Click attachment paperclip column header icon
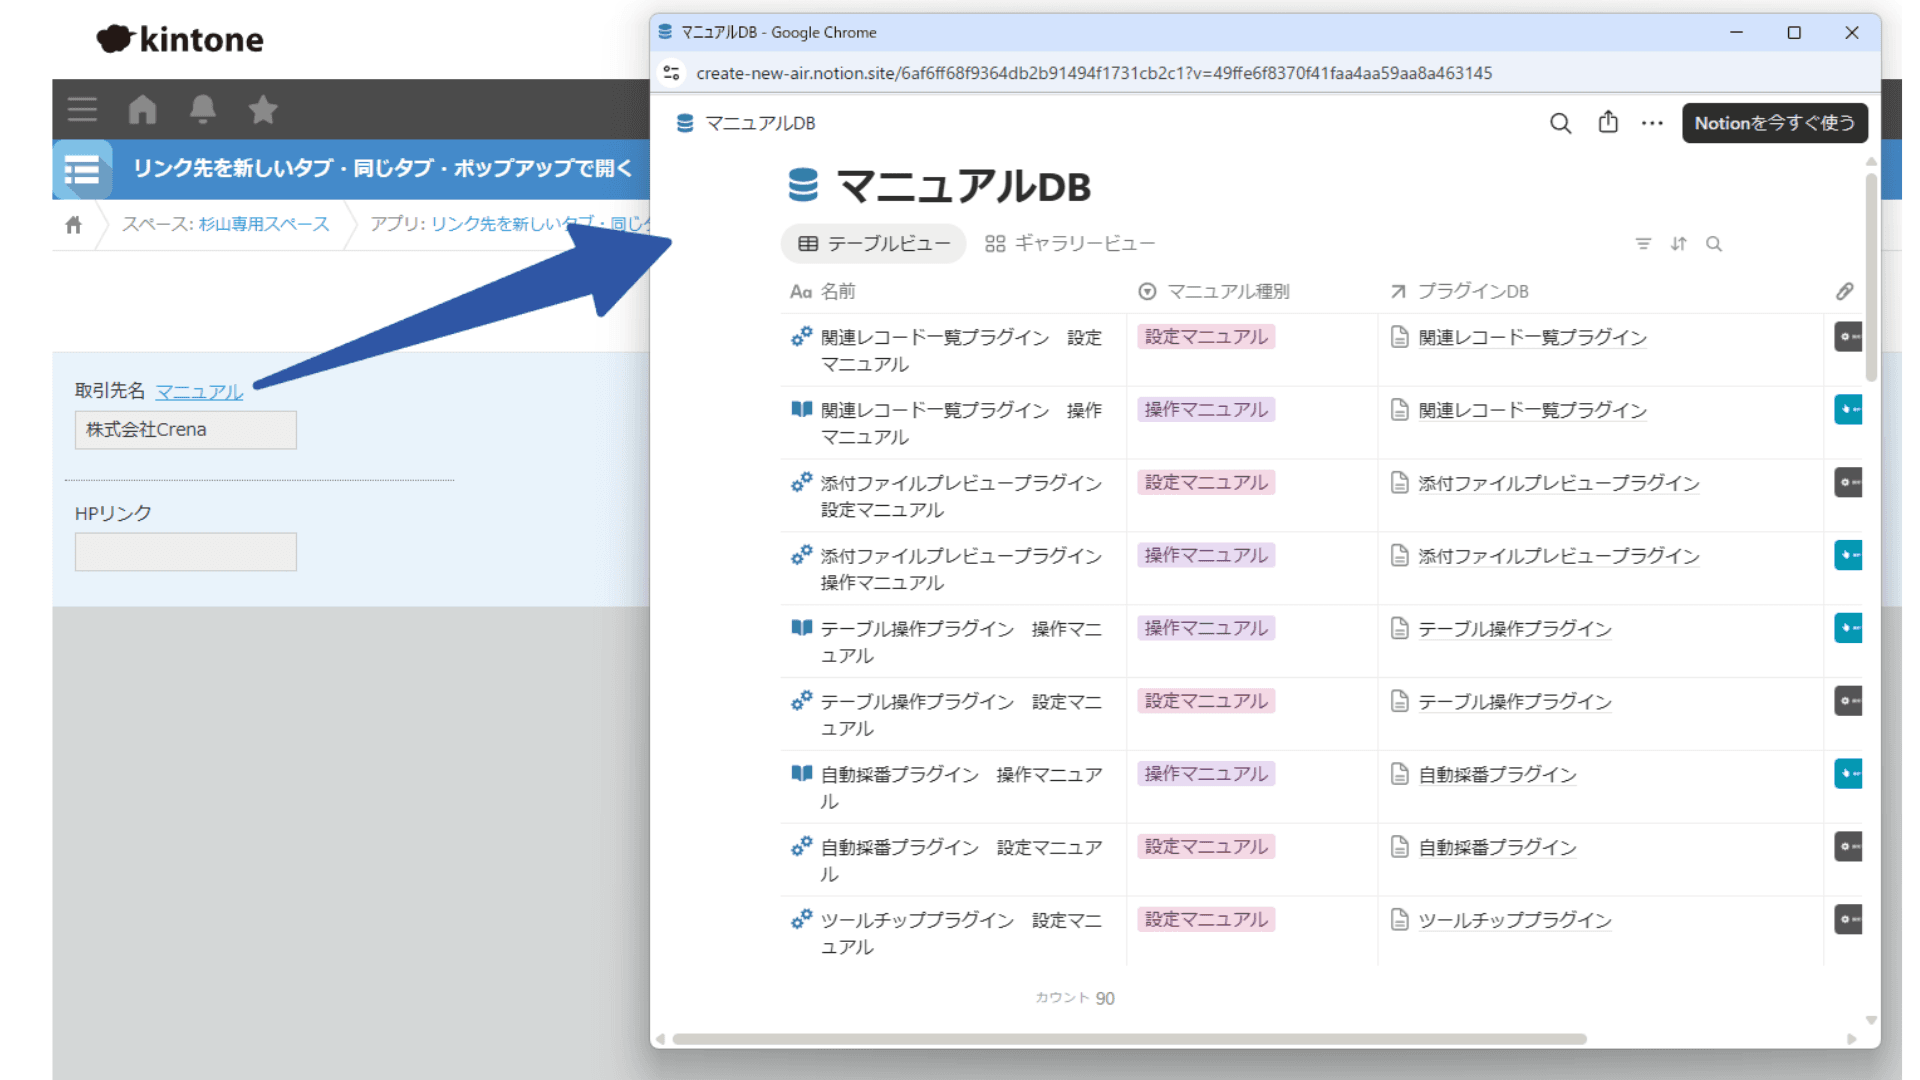This screenshot has height=1080, width=1920. coord(1845,291)
